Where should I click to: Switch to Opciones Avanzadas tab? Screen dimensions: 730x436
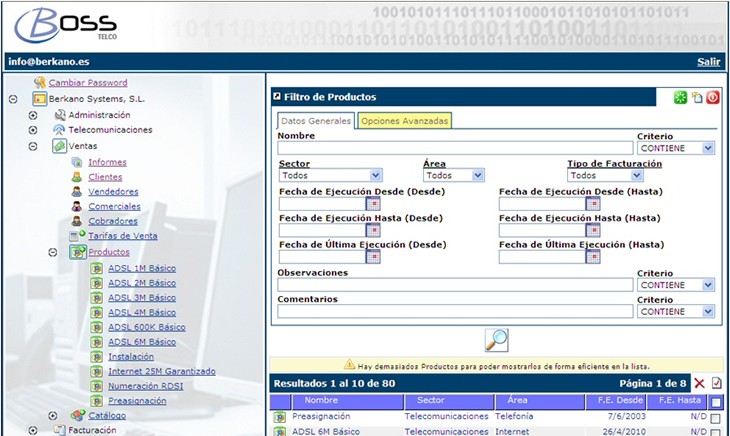tap(404, 121)
